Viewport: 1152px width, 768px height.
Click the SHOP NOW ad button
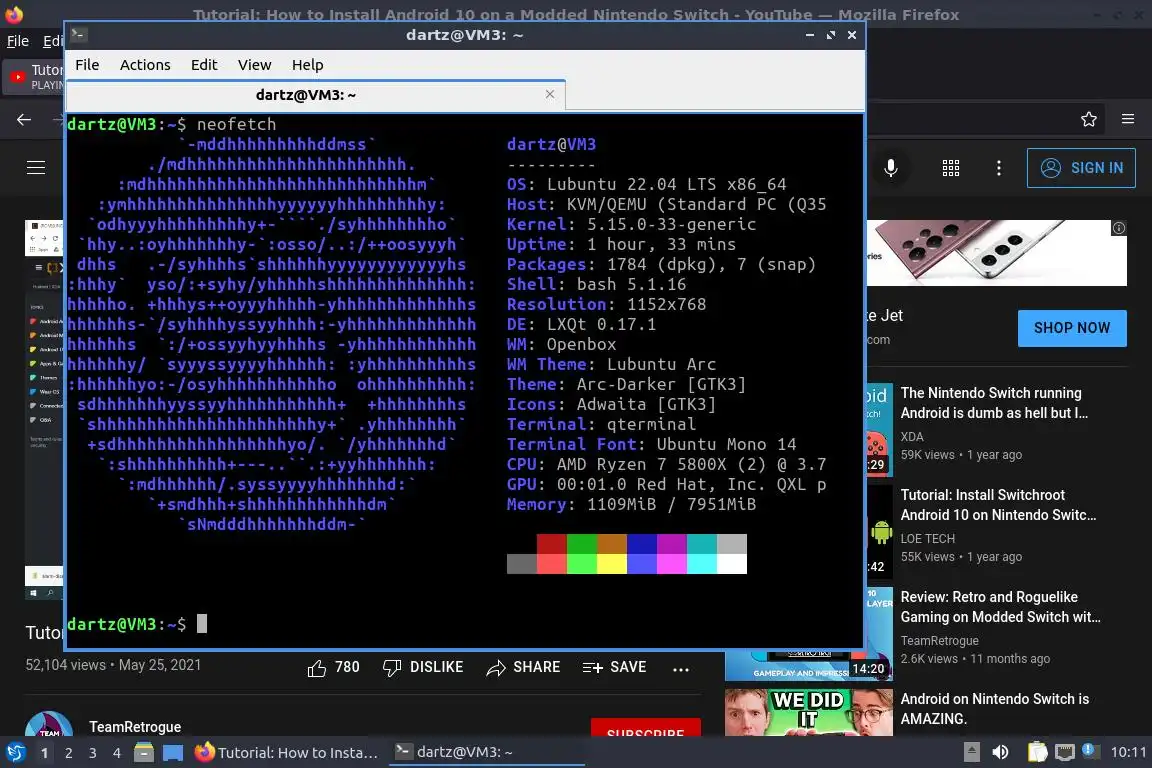(1072, 328)
